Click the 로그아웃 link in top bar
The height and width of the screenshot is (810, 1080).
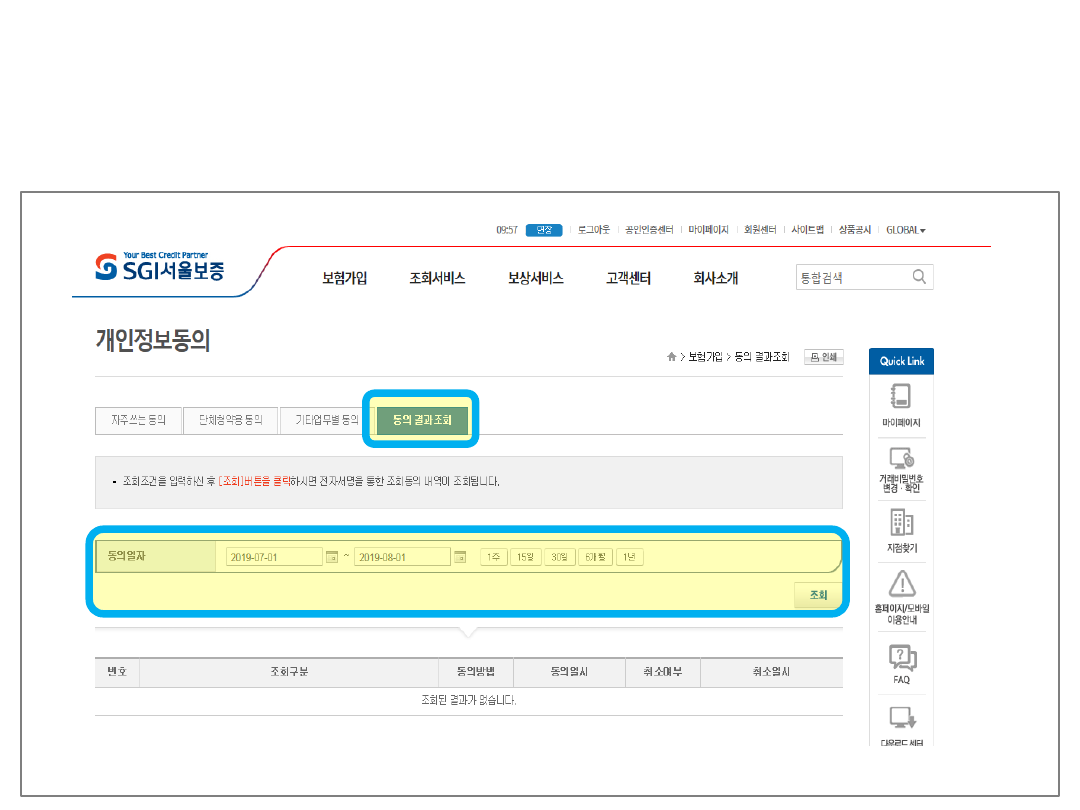[593, 230]
